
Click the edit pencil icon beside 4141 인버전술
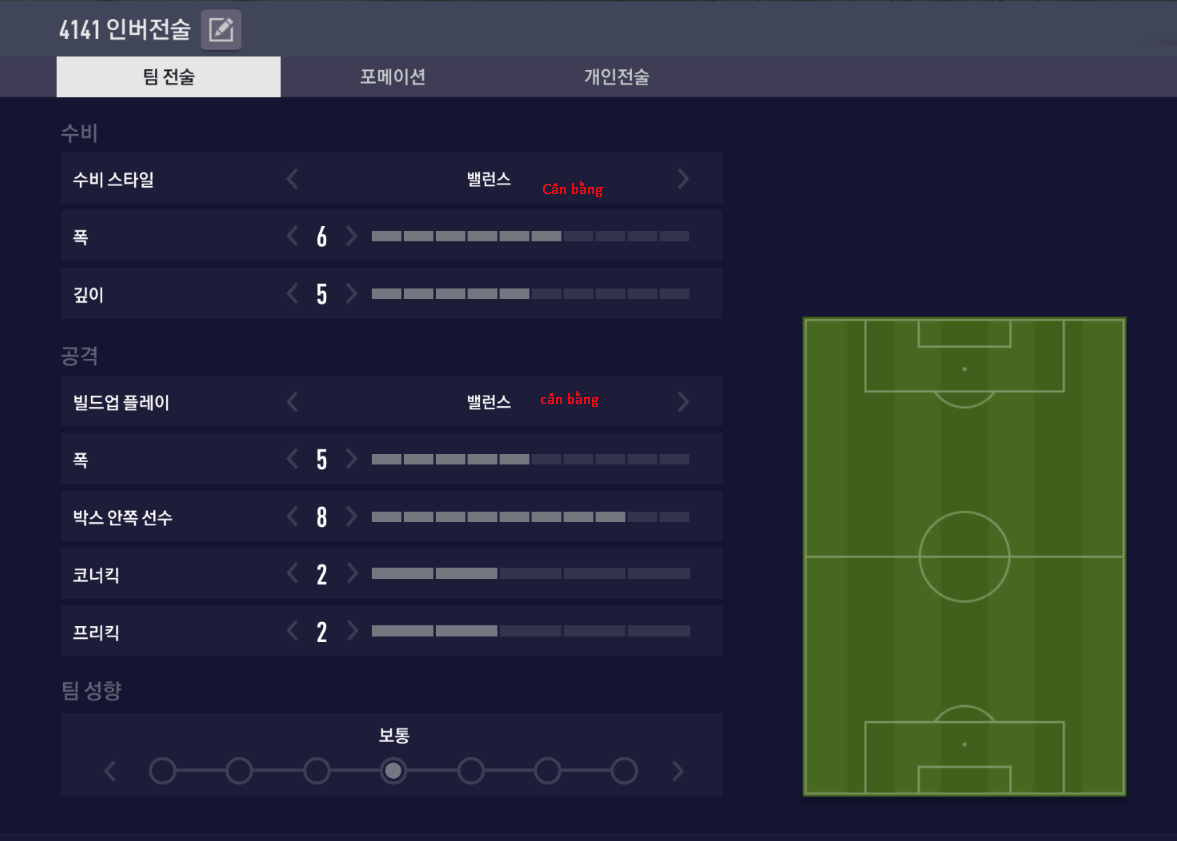click(x=221, y=30)
